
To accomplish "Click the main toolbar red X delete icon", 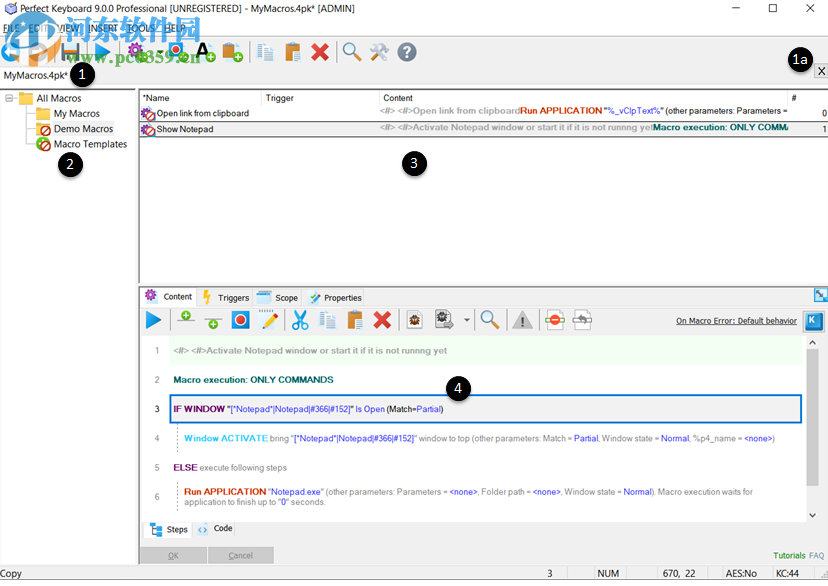I will 320,52.
